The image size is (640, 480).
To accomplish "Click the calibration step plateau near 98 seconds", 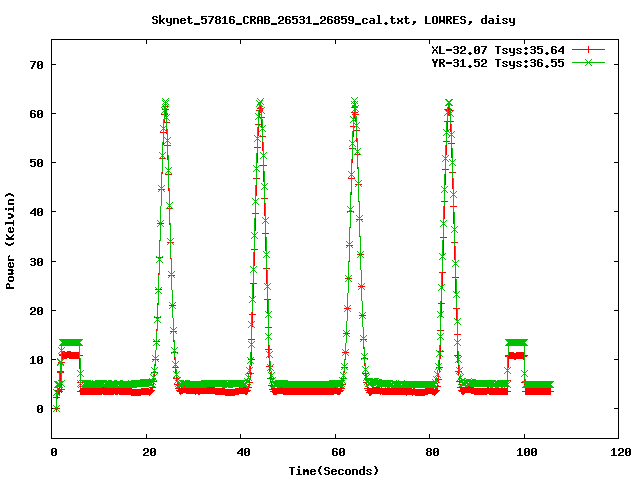I will (516, 342).
